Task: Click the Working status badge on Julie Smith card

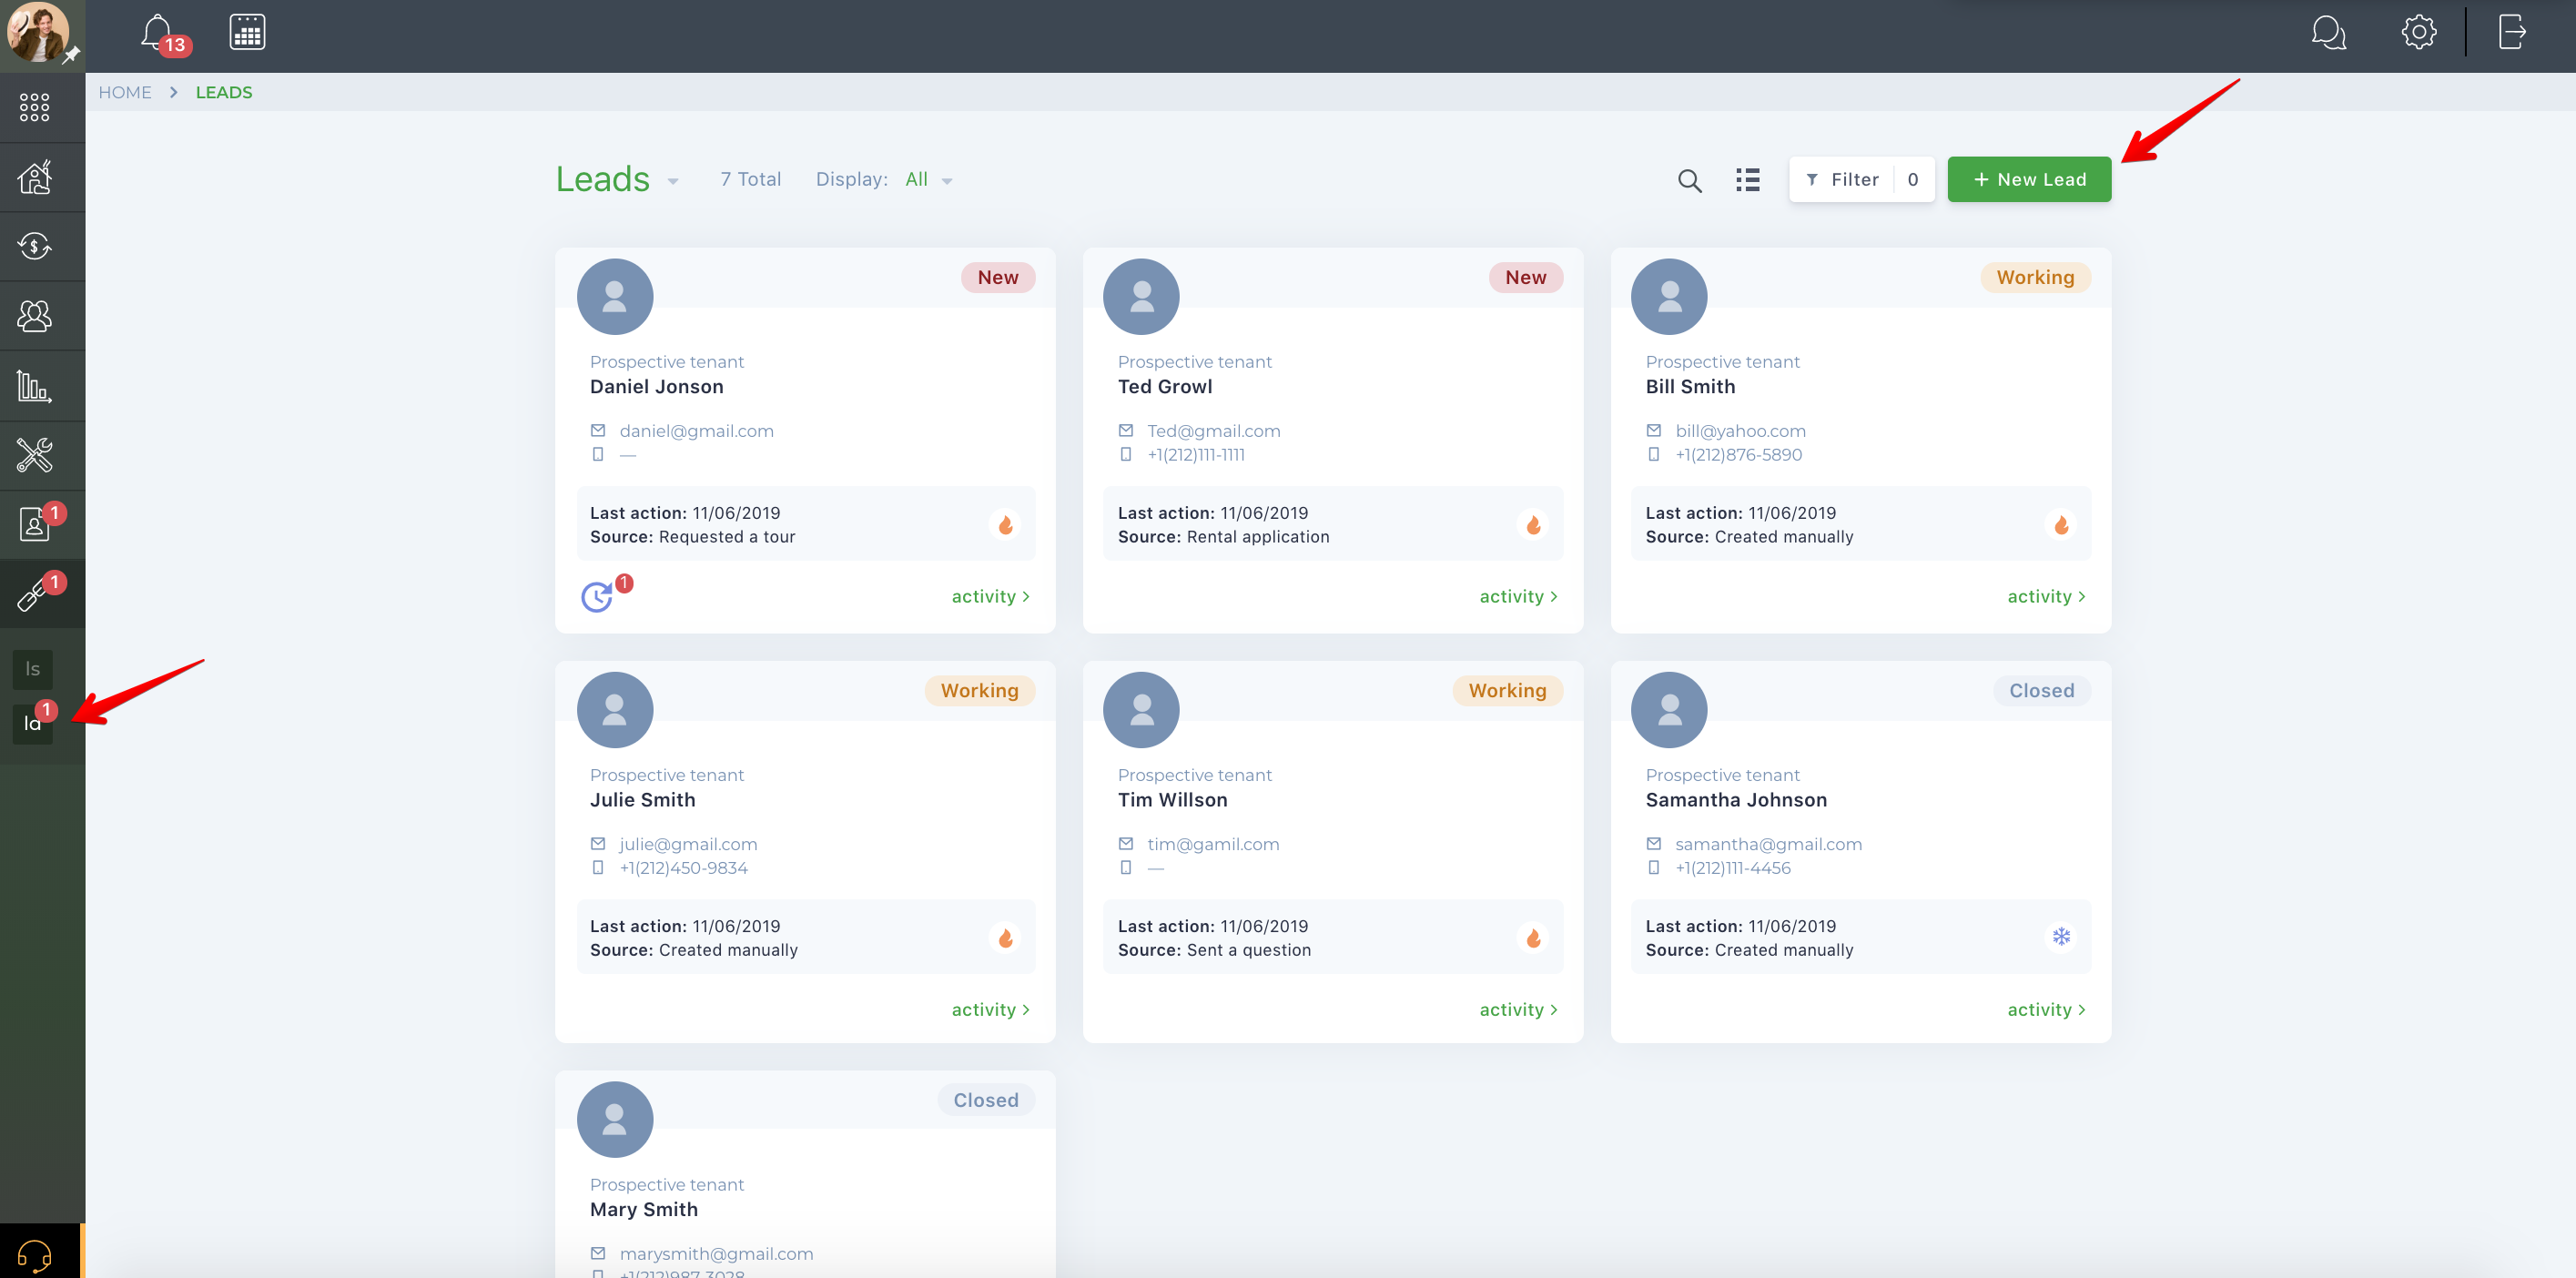Action: (x=979, y=690)
